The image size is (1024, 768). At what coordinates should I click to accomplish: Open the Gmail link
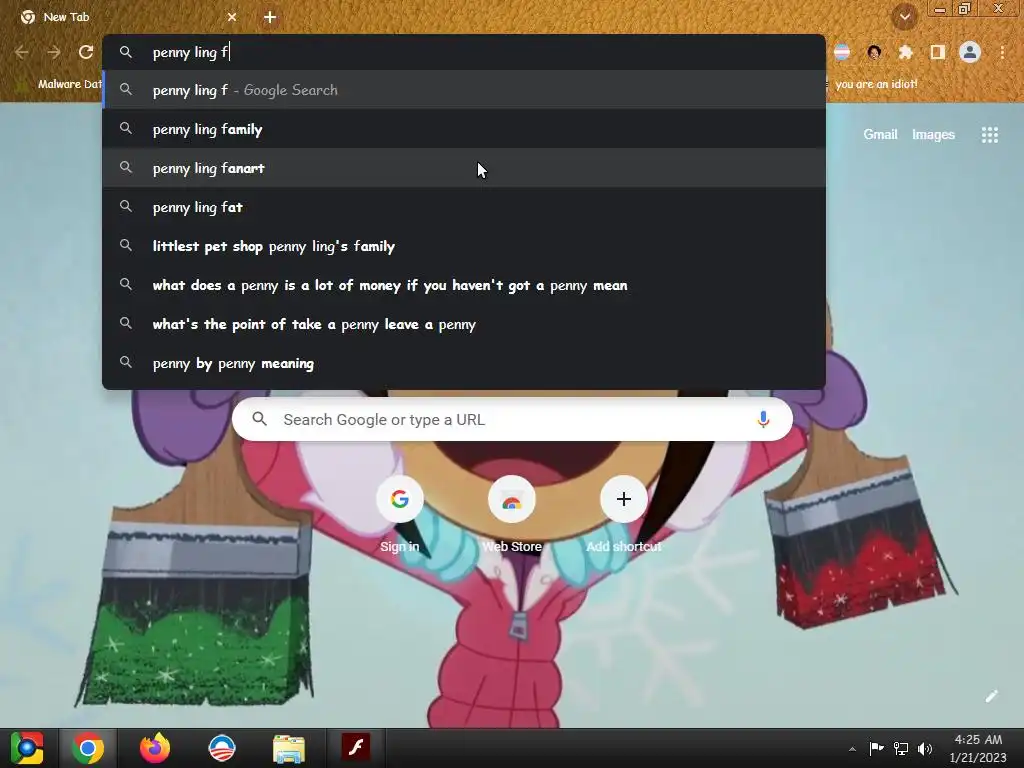880,135
